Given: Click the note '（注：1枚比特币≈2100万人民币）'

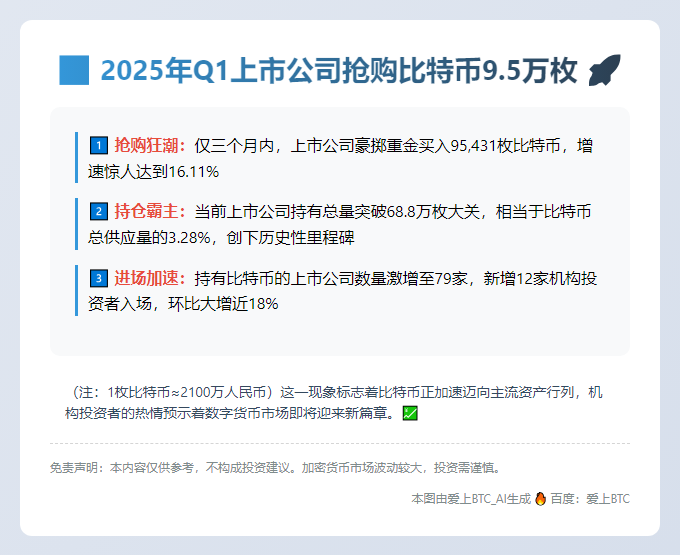Looking at the screenshot, I should [x=173, y=392].
